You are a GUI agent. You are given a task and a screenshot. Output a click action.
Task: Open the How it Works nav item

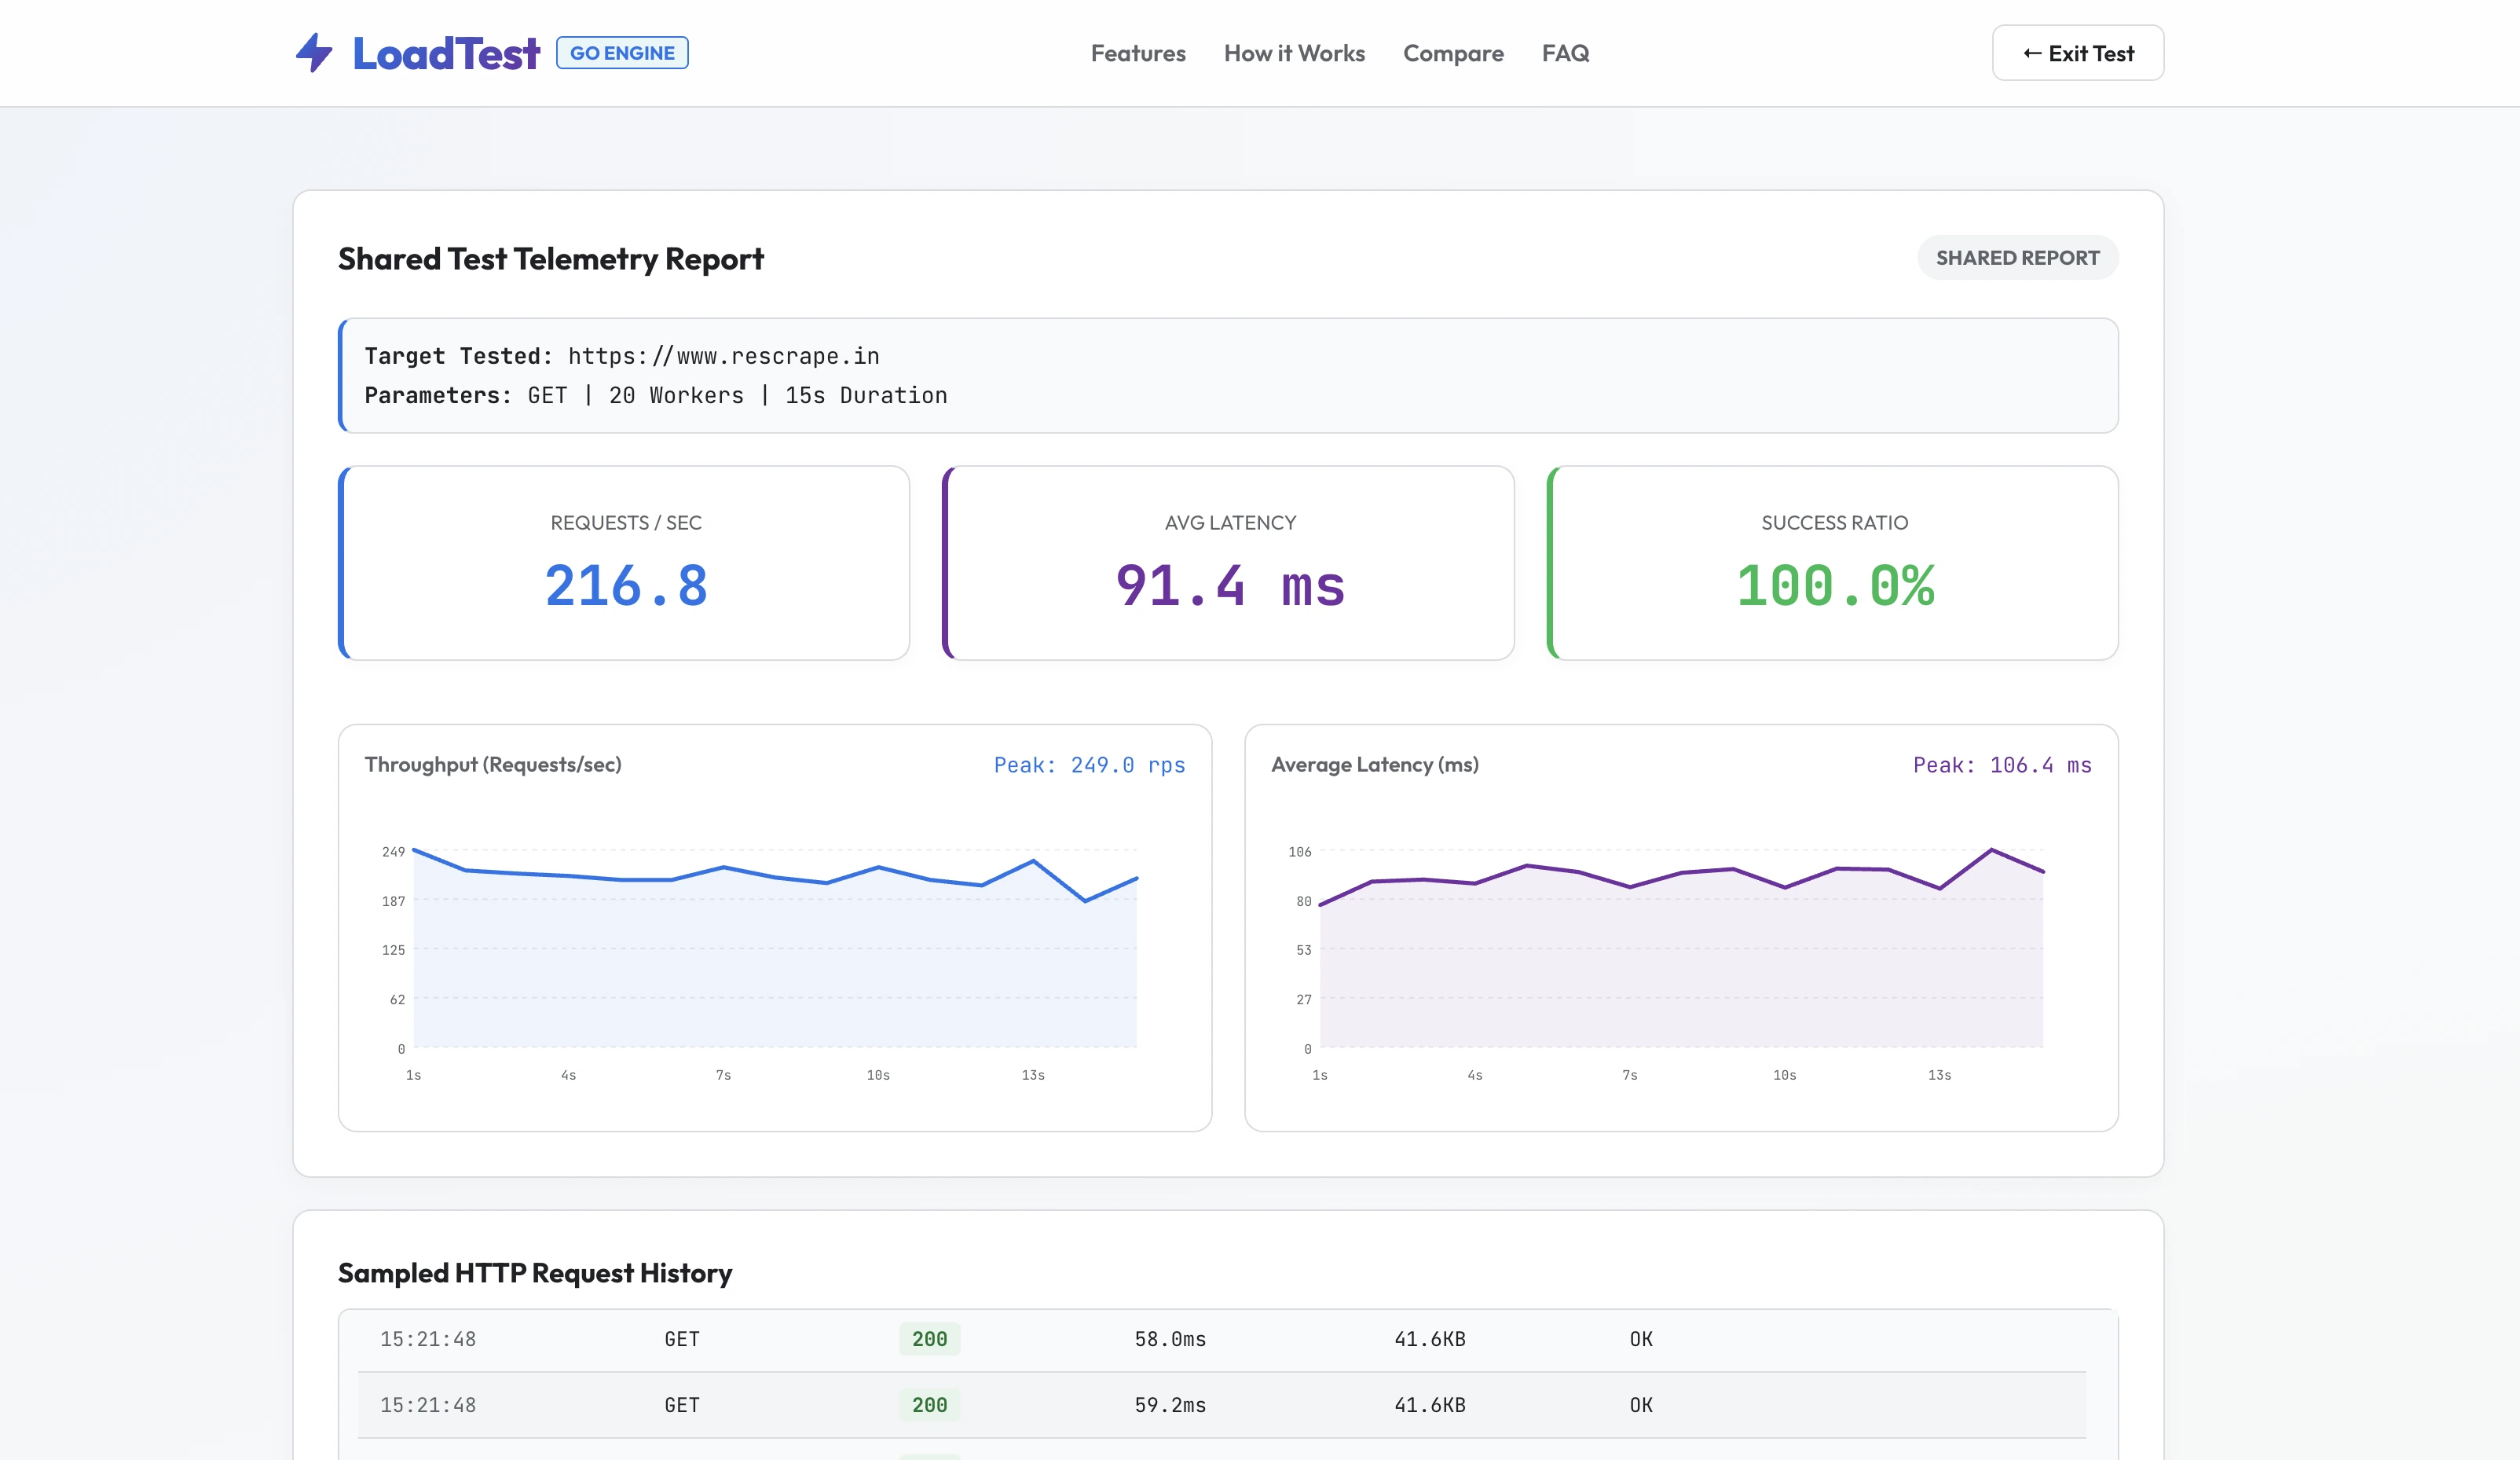pyautogui.click(x=1294, y=53)
